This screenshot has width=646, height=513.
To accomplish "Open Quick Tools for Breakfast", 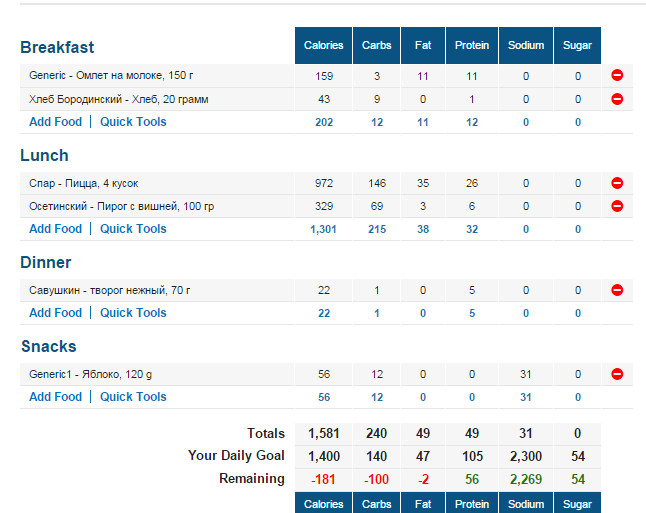I will pyautogui.click(x=133, y=122).
